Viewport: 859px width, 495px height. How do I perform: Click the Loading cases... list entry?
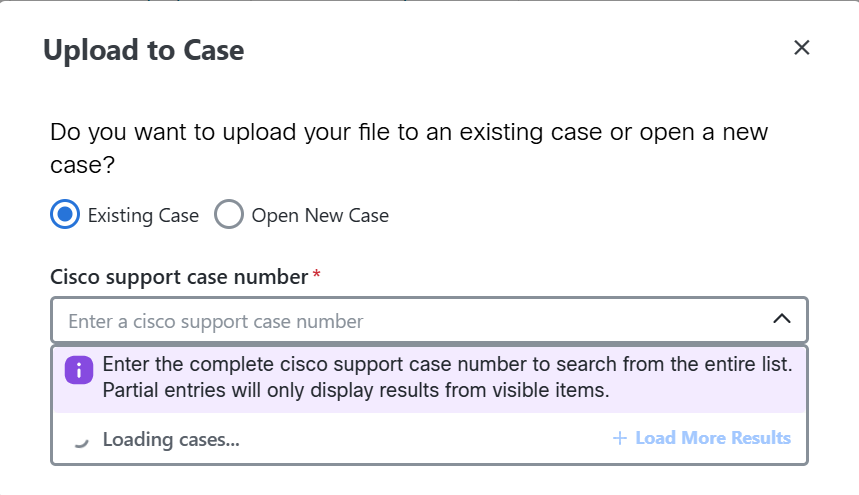point(171,440)
